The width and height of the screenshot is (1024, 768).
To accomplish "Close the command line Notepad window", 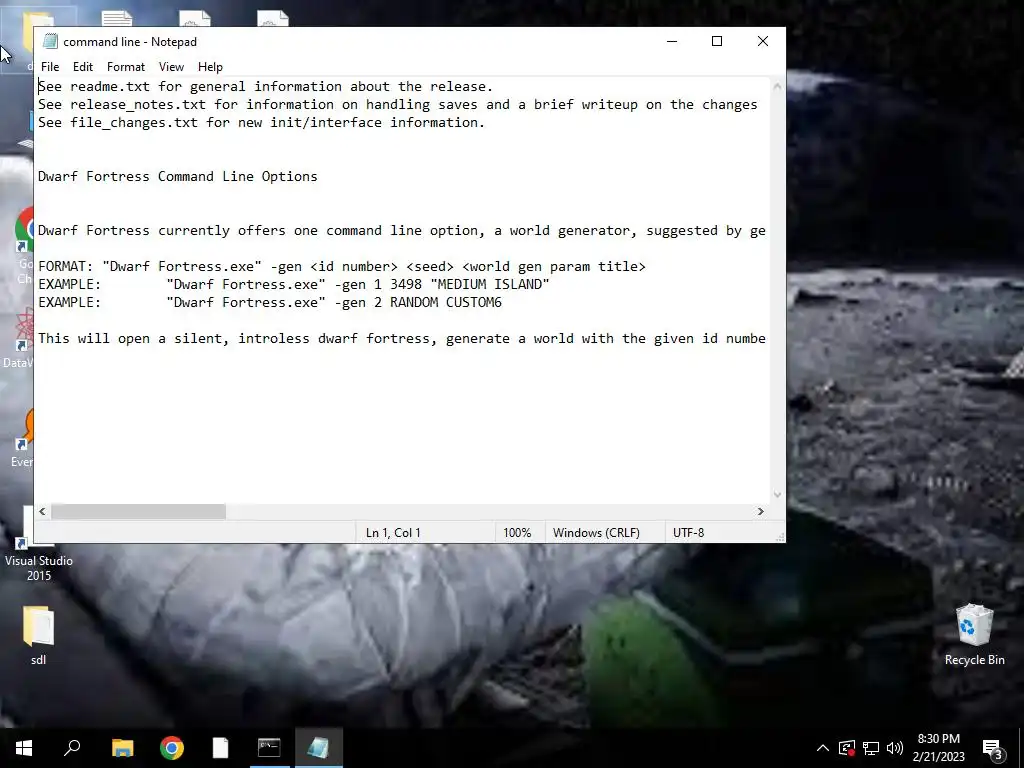I will click(762, 41).
